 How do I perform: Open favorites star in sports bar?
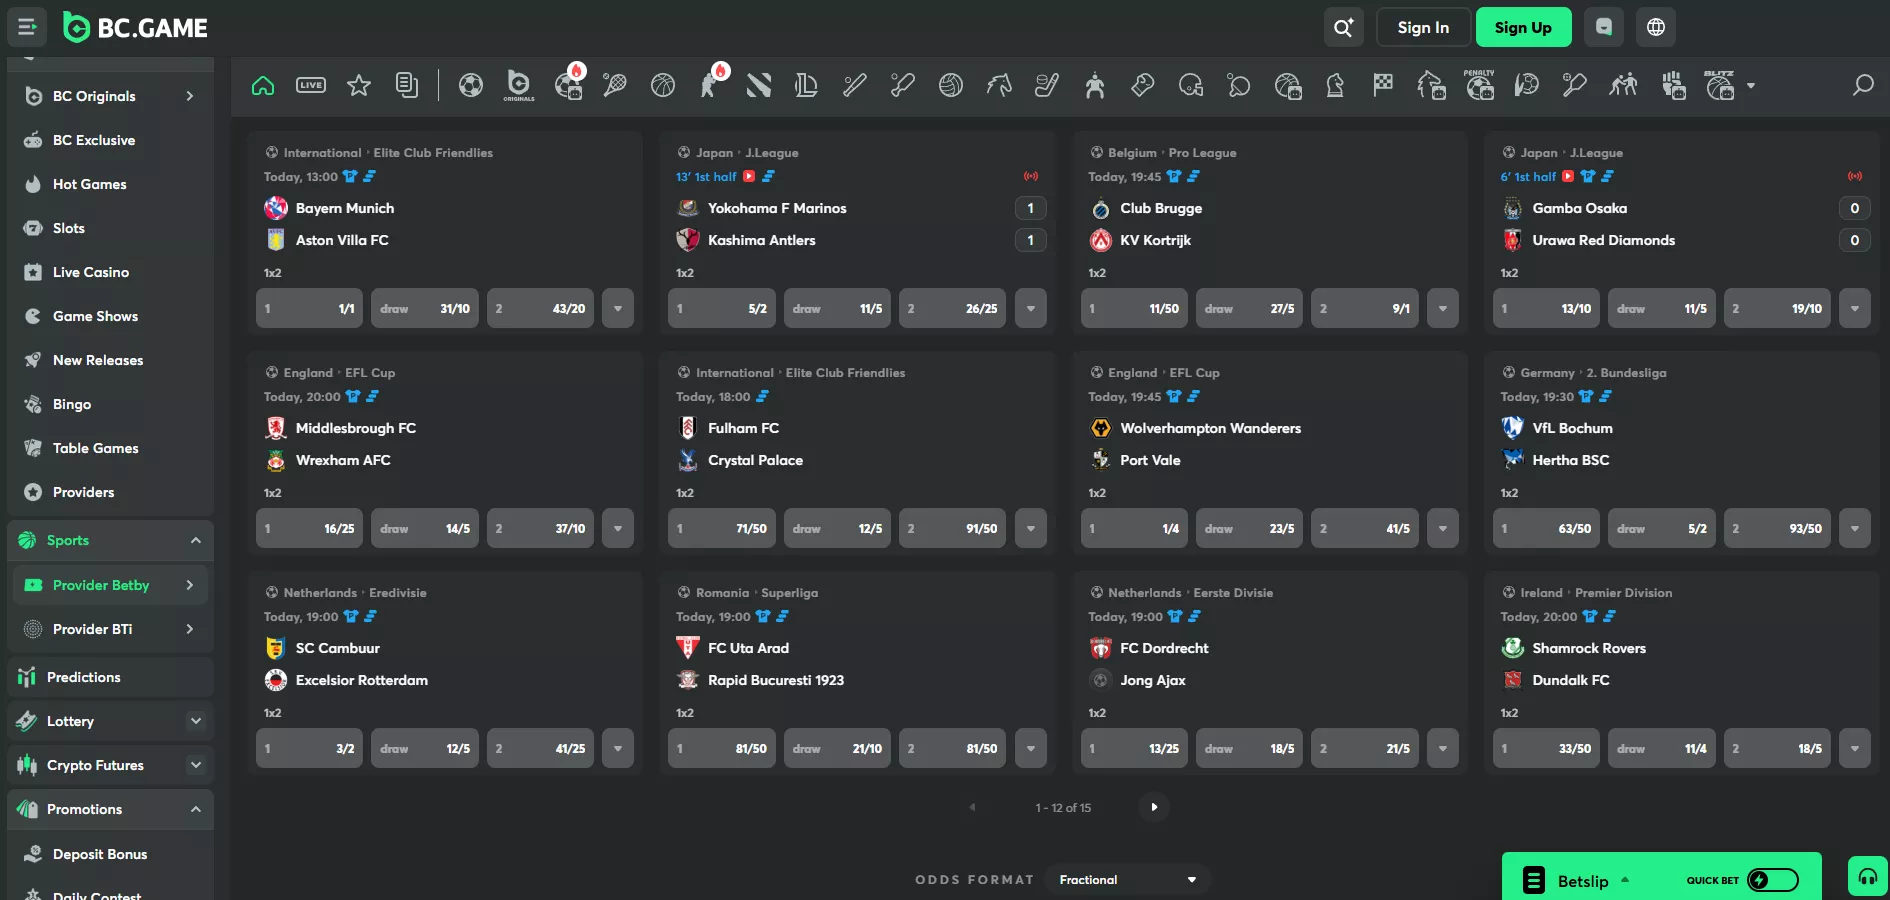click(359, 86)
